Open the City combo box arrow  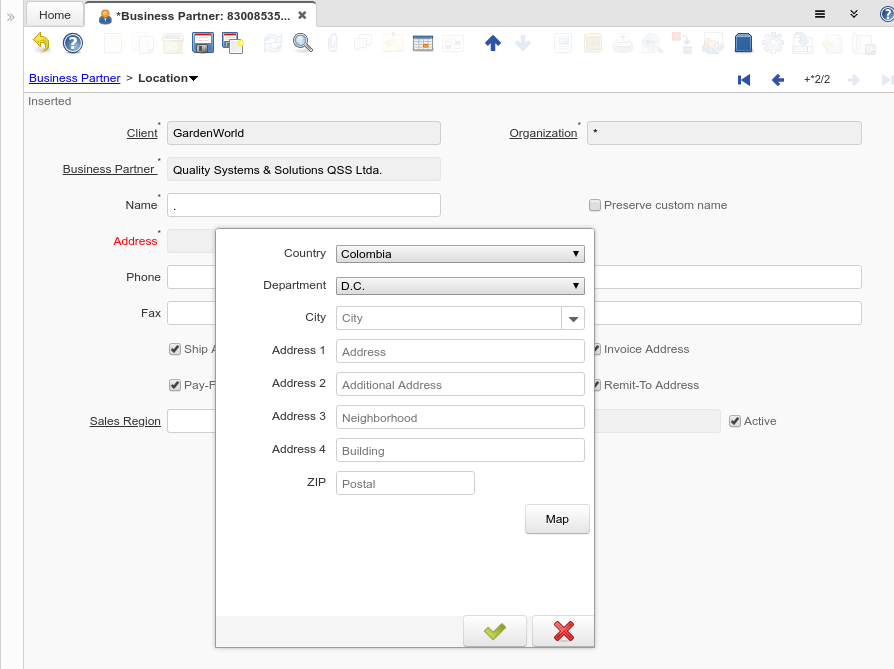click(574, 318)
